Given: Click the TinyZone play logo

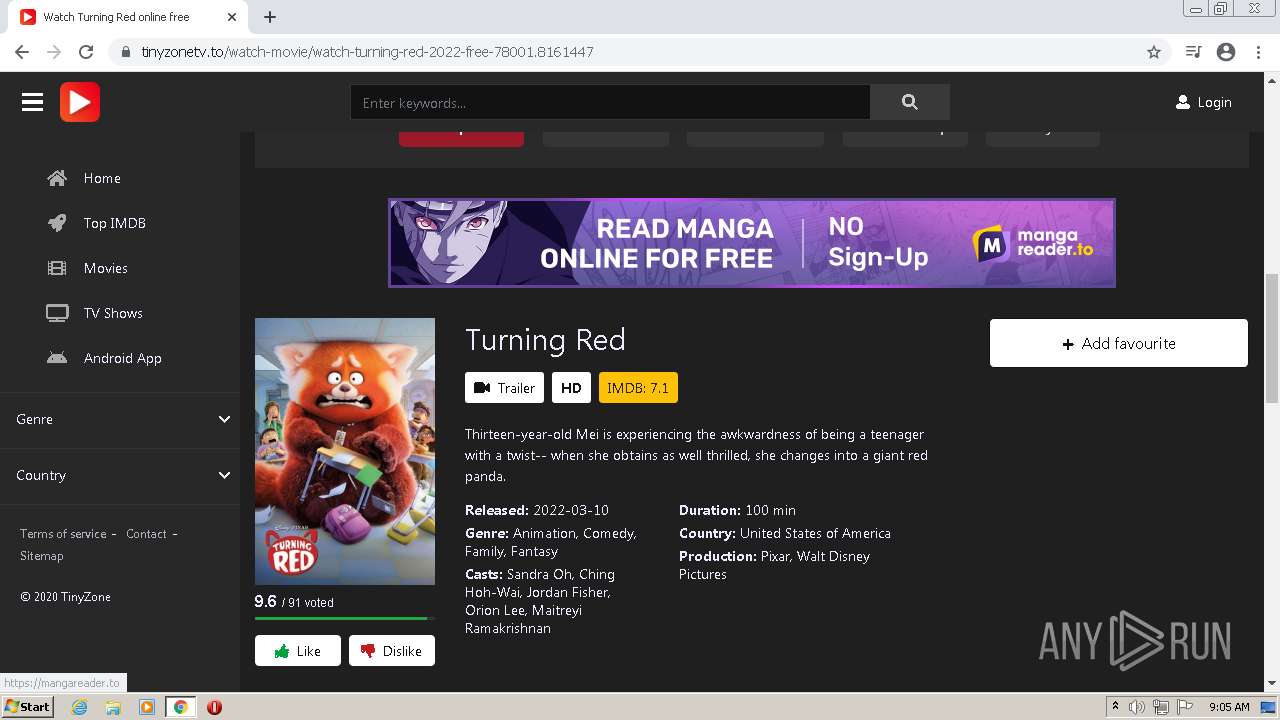Looking at the screenshot, I should 80,102.
